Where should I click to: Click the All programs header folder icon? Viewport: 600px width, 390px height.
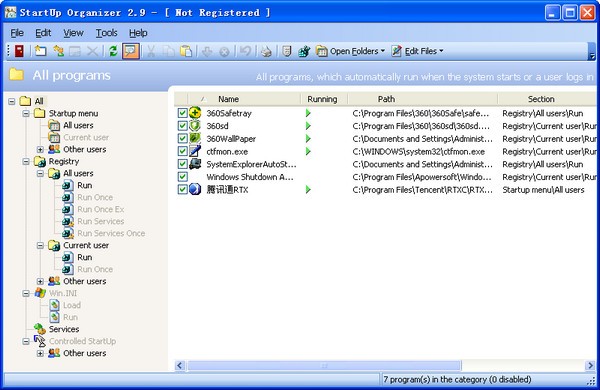pyautogui.click(x=16, y=74)
